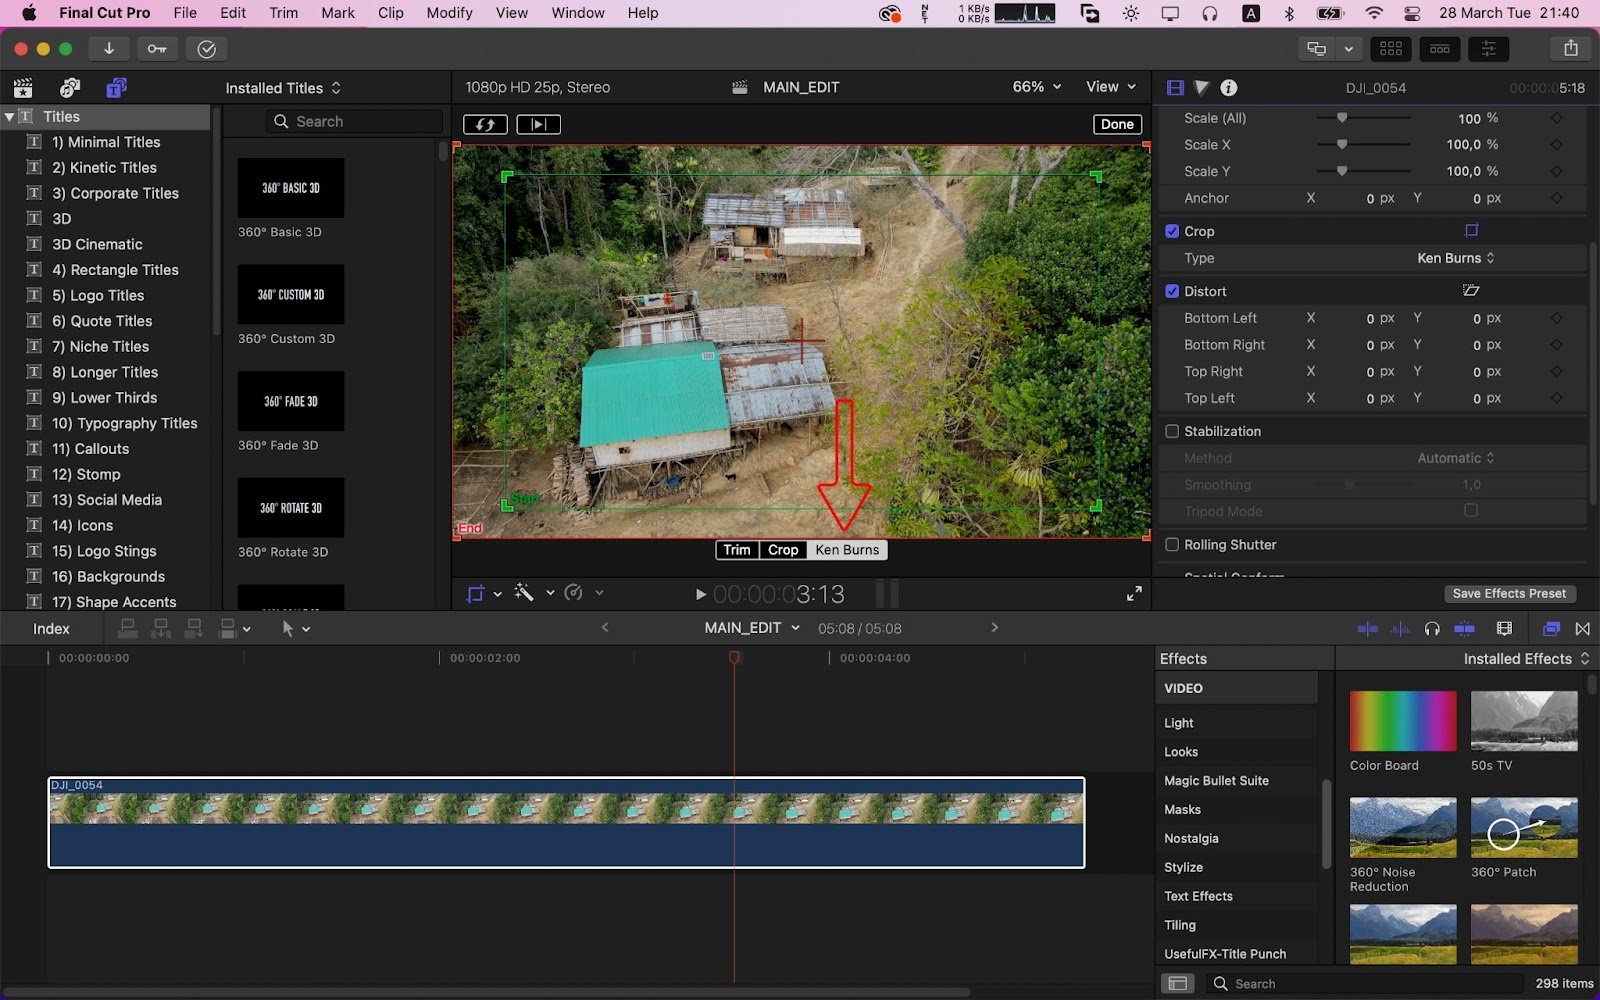Screen dimensions: 1600x1000
Task: Add keyframe for Bottom Left distort
Action: click(1557, 318)
